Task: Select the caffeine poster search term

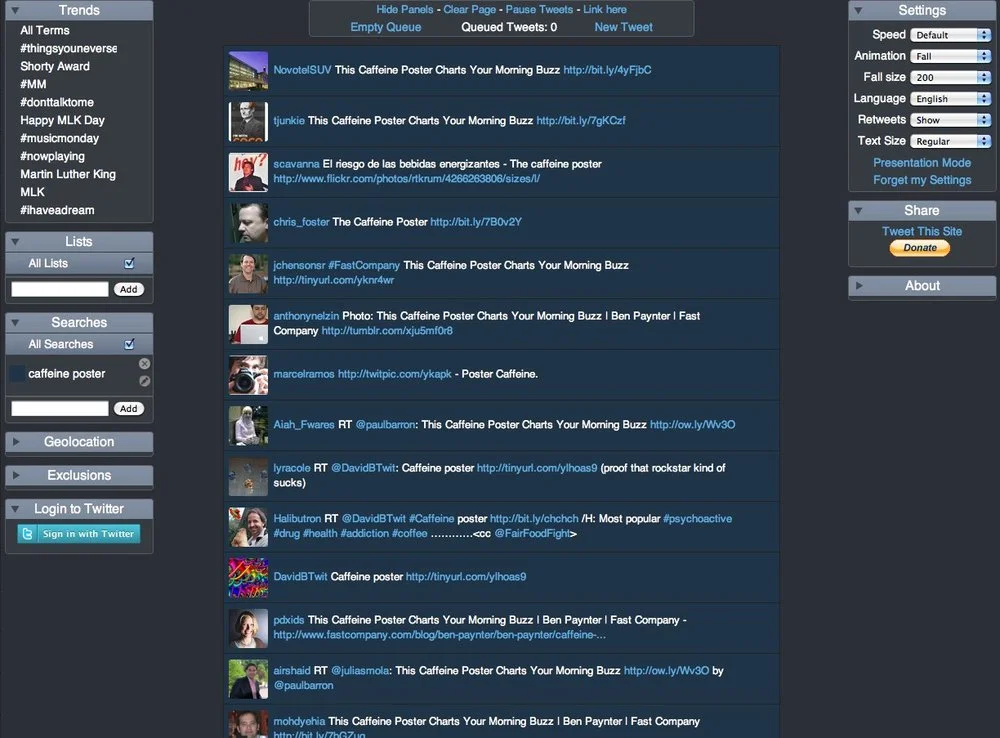Action: click(x=66, y=374)
